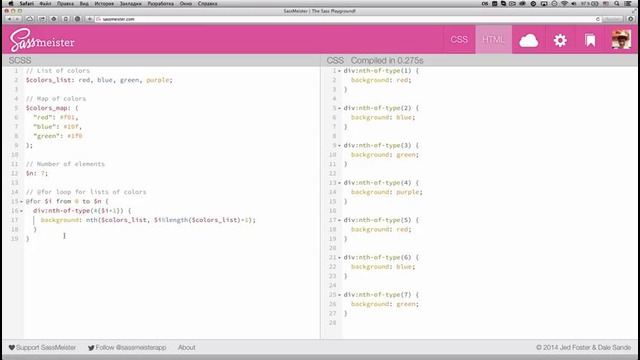Screen dimensions: 640x360
Task: Collapse the @for loop at SCSS line 15
Action: coord(21,201)
